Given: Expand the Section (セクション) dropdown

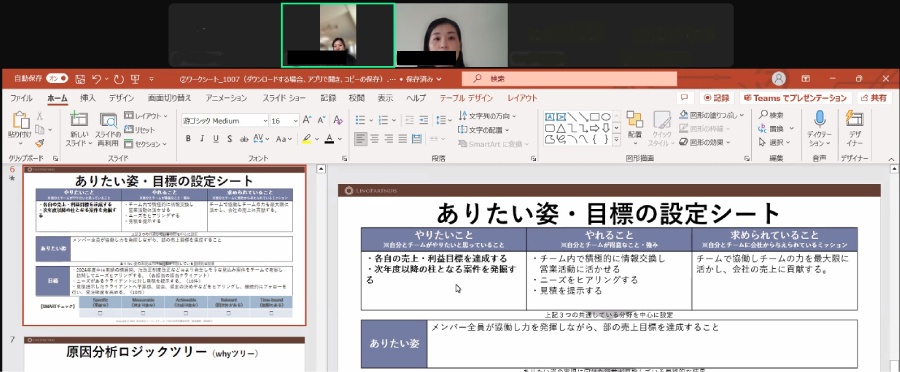Looking at the screenshot, I should tap(146, 144).
